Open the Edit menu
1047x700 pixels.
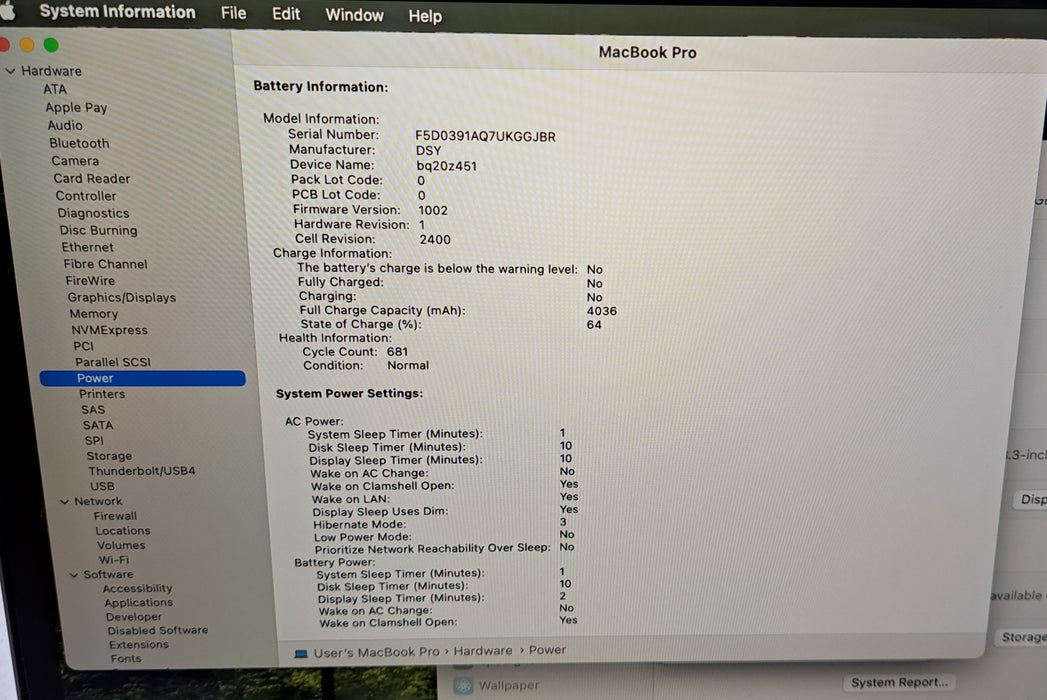(x=286, y=13)
